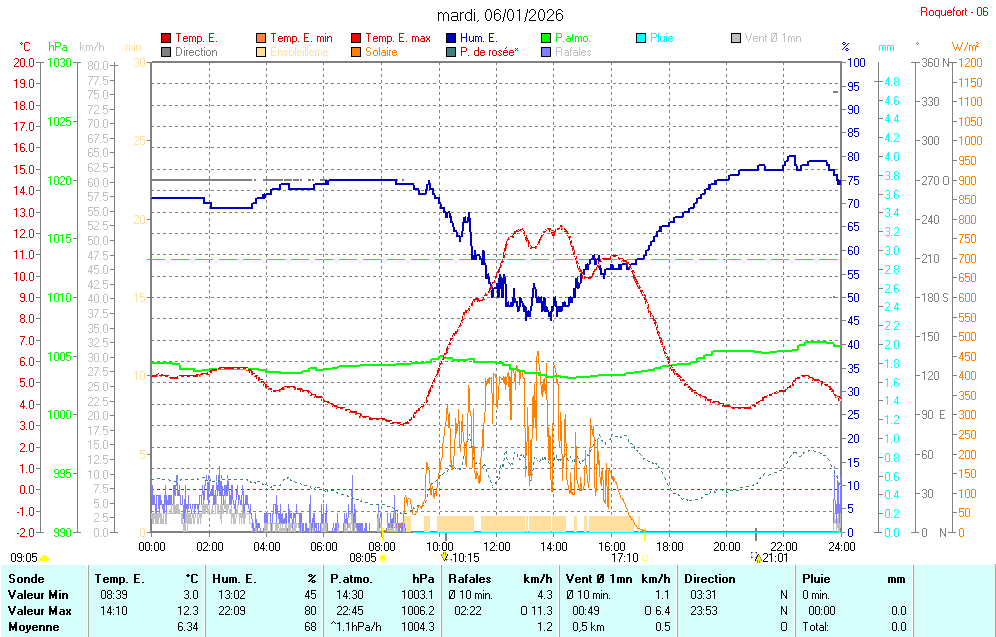This screenshot has width=996, height=637.
Task: Click the sun icon next to 09:05
Action: point(44,558)
